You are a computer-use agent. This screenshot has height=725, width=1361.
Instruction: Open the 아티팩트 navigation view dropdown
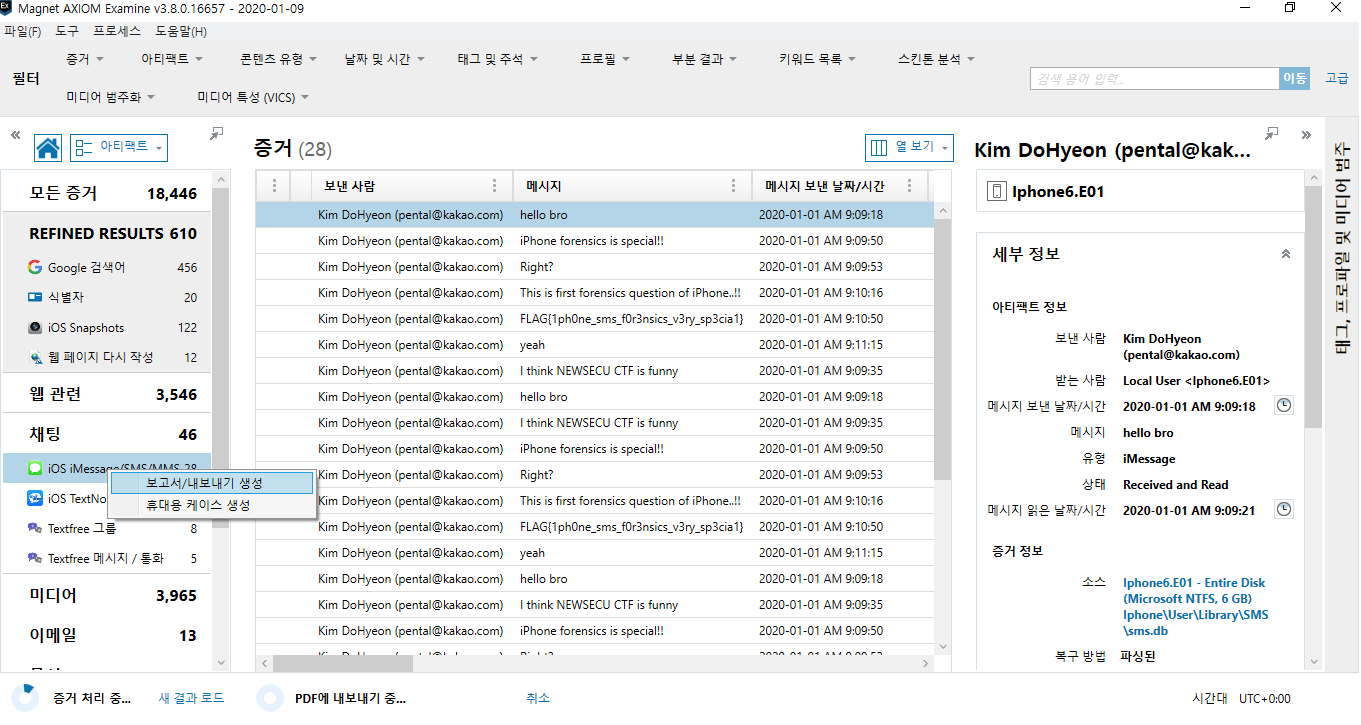118,147
